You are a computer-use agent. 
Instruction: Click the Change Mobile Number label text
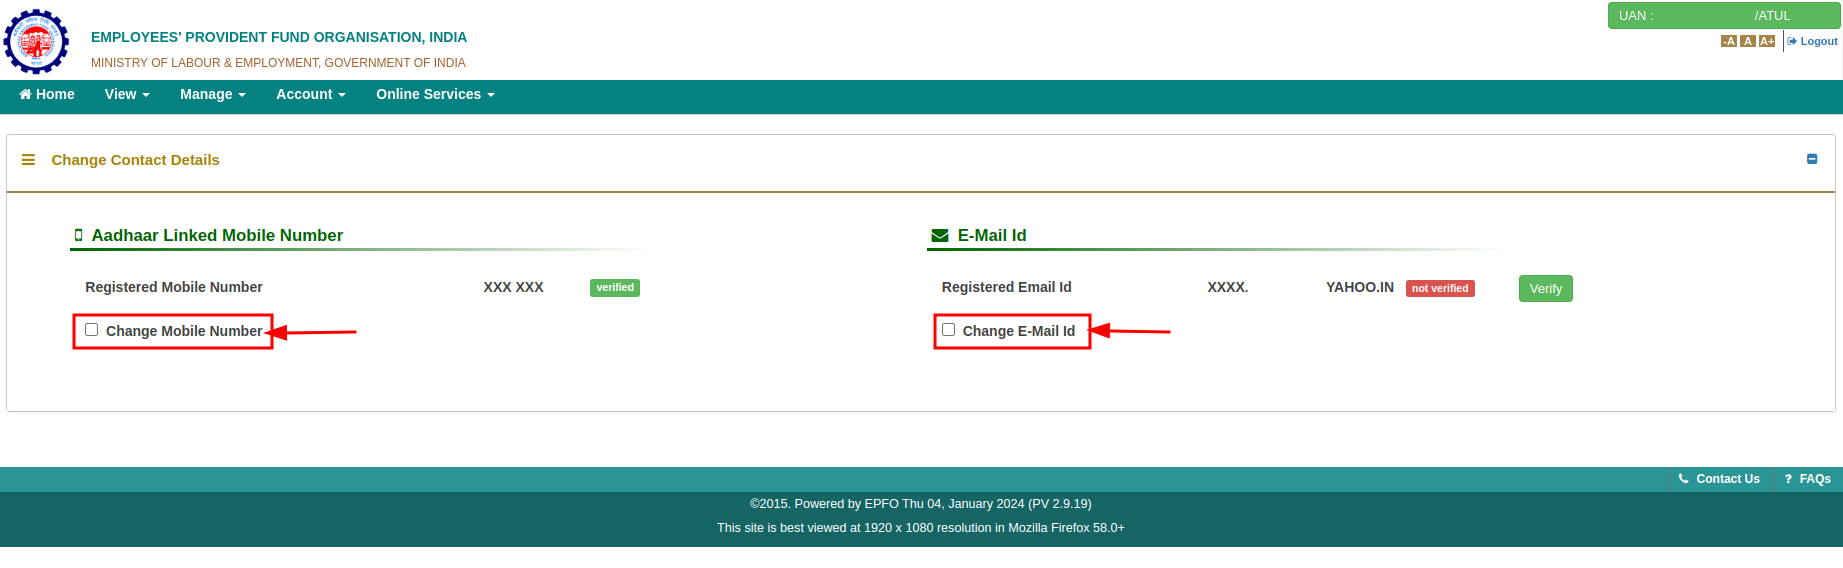pos(184,331)
